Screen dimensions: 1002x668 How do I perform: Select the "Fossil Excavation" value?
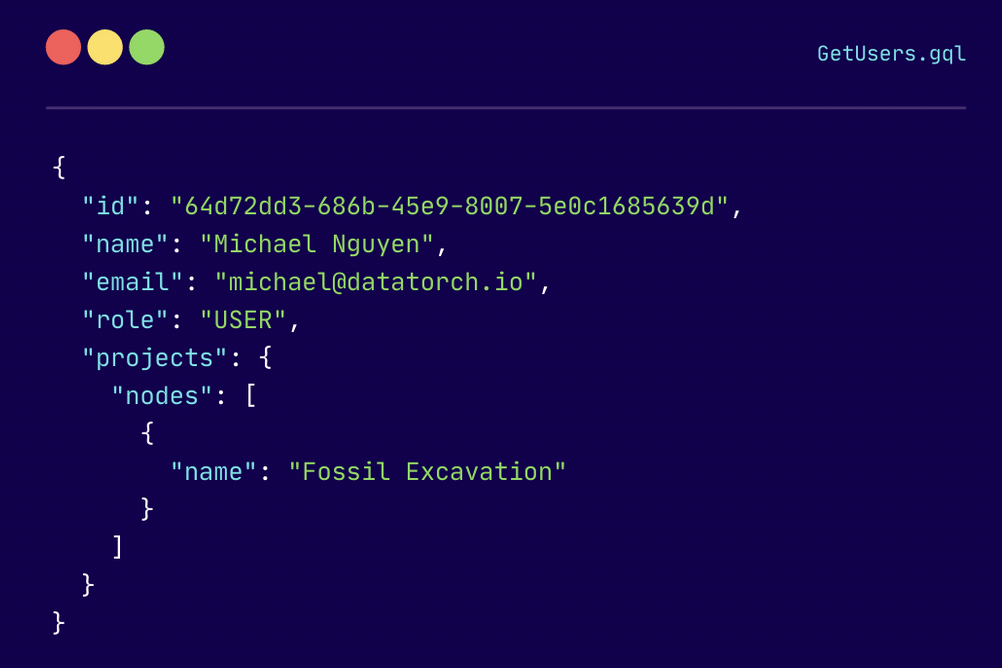(427, 472)
